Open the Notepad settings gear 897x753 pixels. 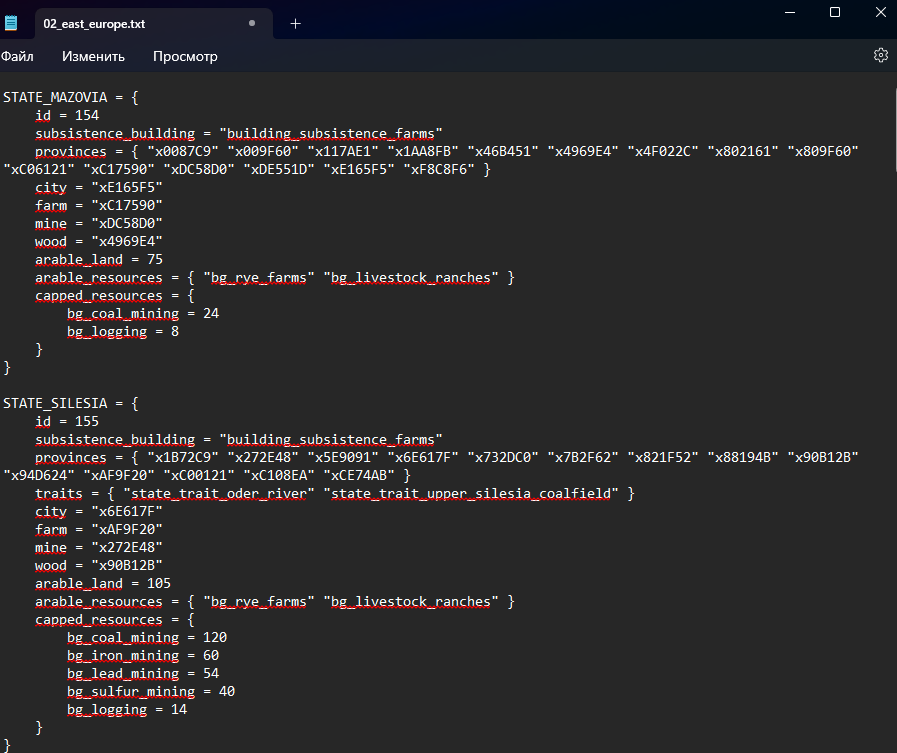coord(880,56)
